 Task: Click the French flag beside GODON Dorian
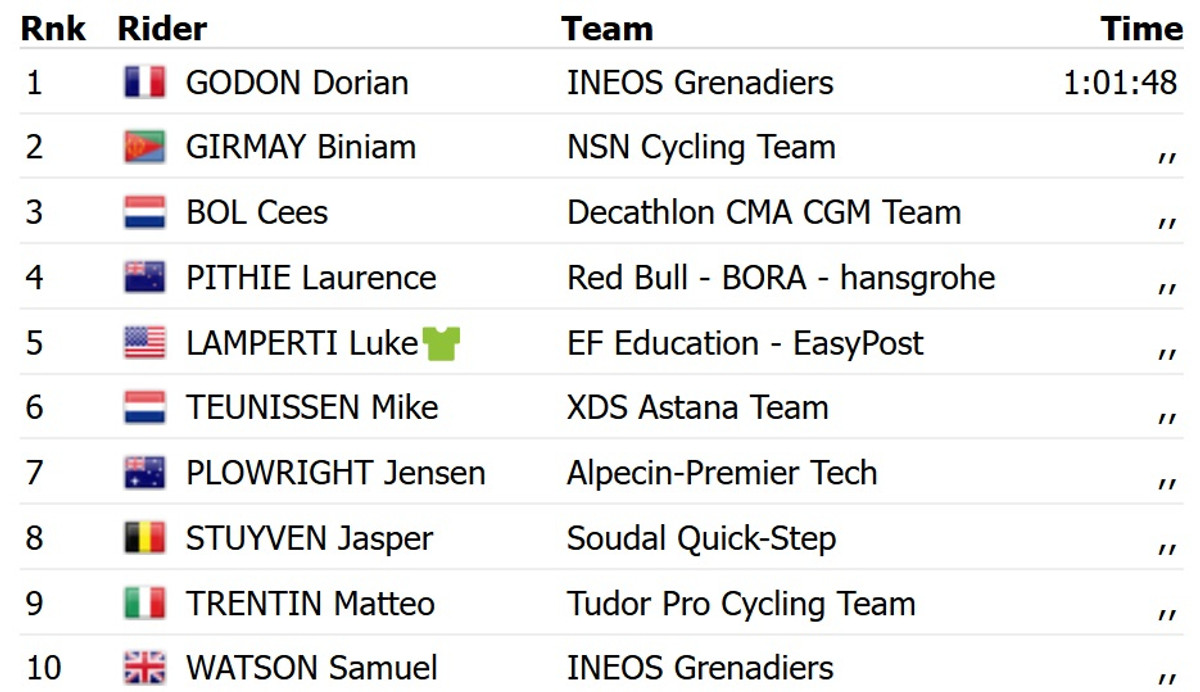point(145,82)
